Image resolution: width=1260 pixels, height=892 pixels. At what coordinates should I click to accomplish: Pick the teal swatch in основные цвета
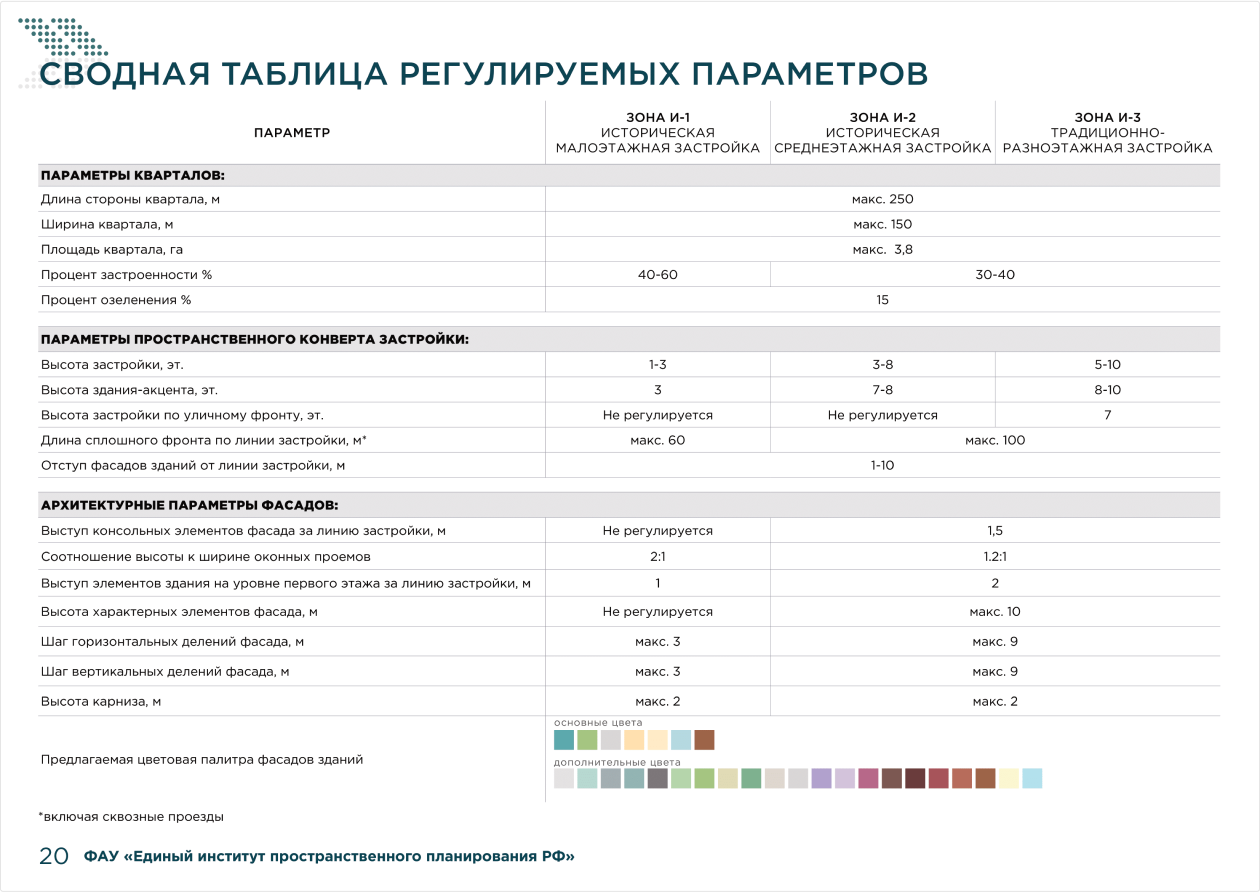(564, 740)
